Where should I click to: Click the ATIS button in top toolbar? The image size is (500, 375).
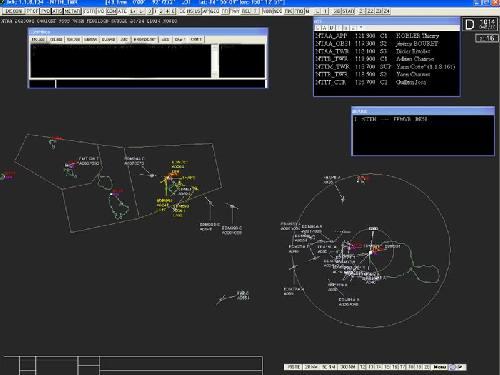(x=57, y=11)
